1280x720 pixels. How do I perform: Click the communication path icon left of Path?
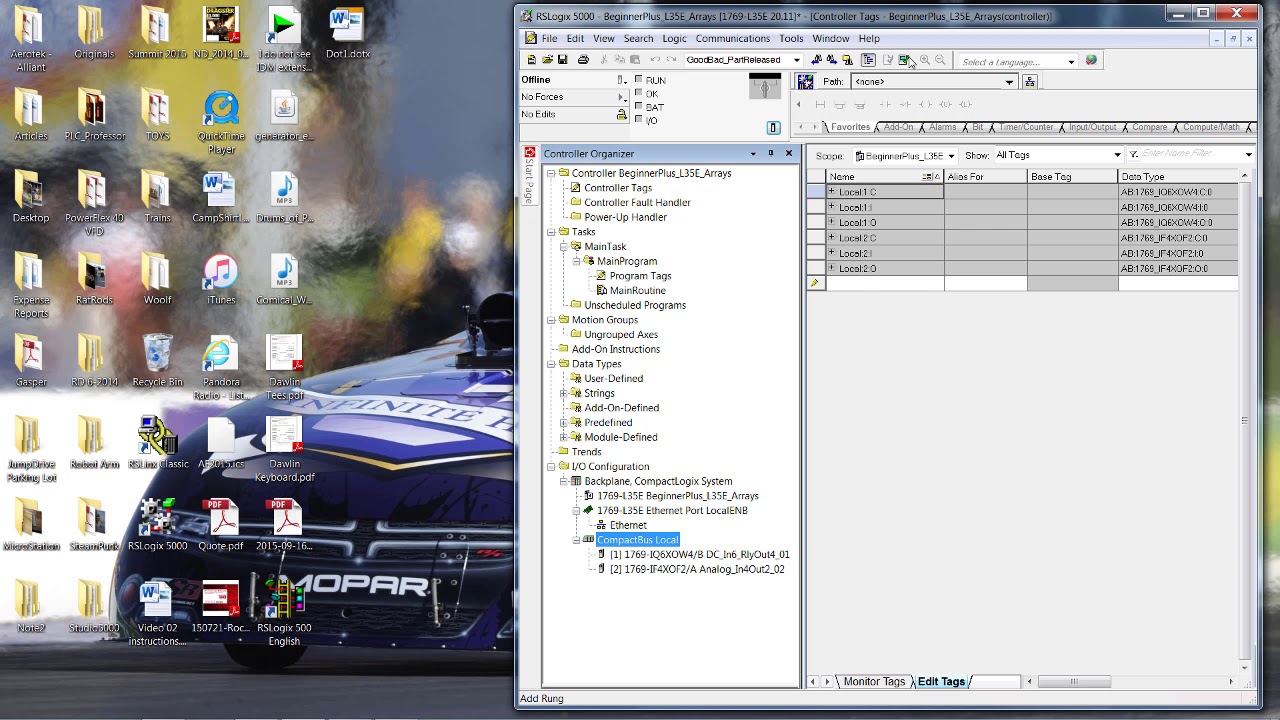pyautogui.click(x=805, y=82)
